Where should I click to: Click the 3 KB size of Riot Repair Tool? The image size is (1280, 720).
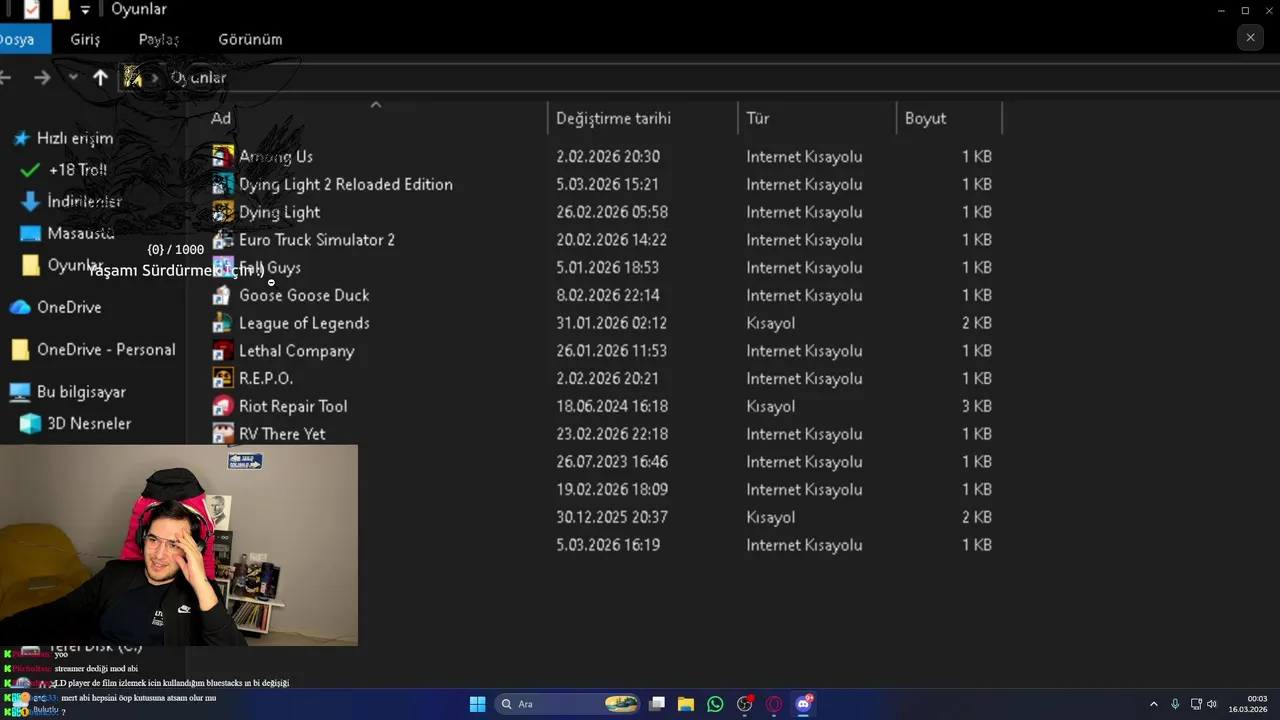tap(977, 407)
